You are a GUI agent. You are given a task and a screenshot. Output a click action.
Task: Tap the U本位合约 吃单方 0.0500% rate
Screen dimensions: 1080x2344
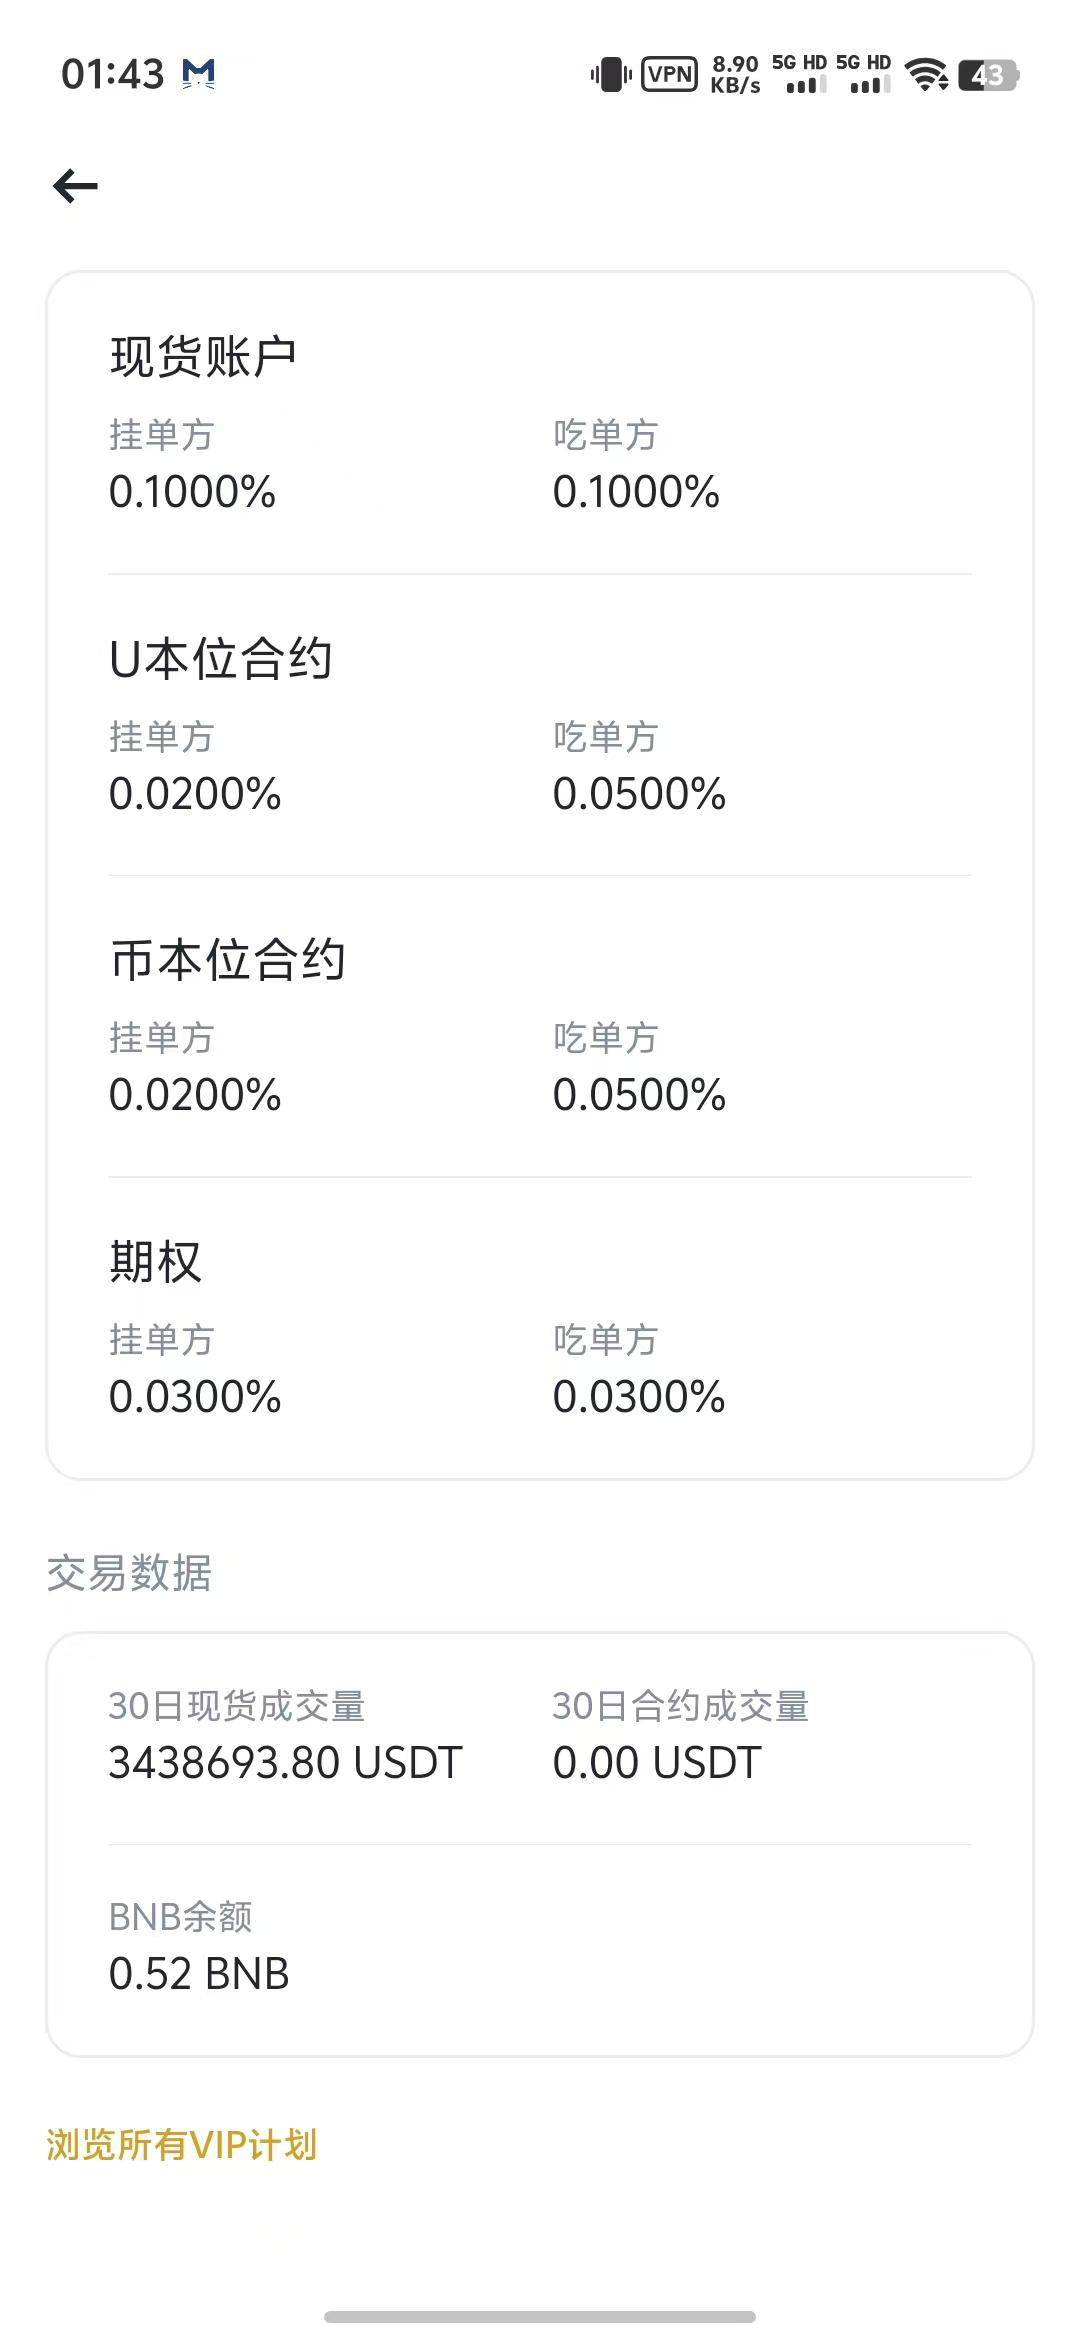(639, 794)
